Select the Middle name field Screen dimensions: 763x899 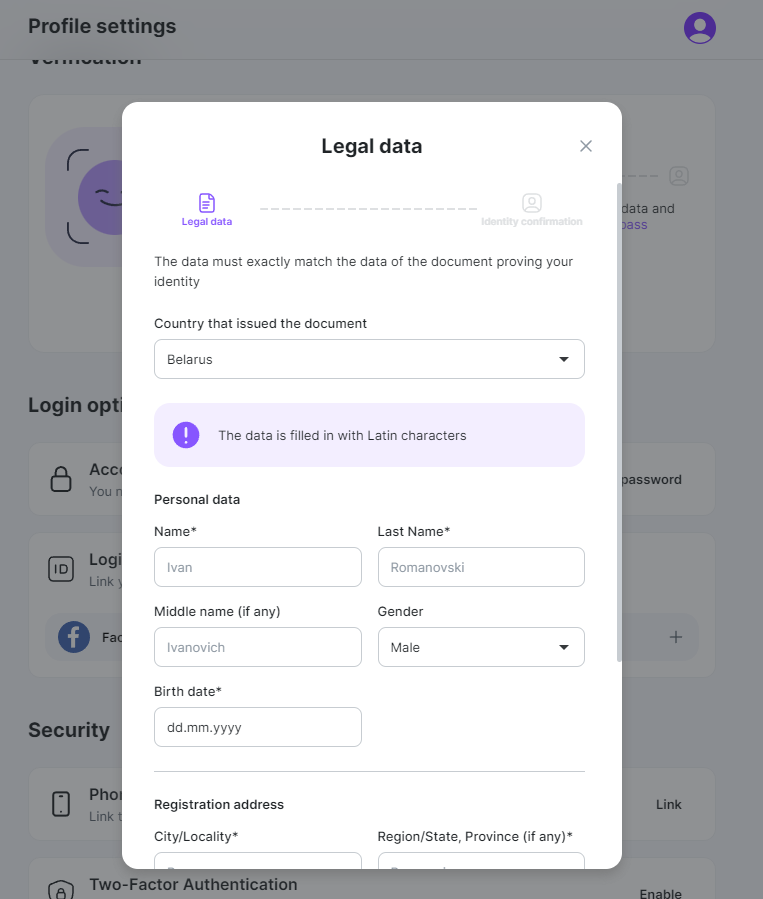click(x=257, y=647)
